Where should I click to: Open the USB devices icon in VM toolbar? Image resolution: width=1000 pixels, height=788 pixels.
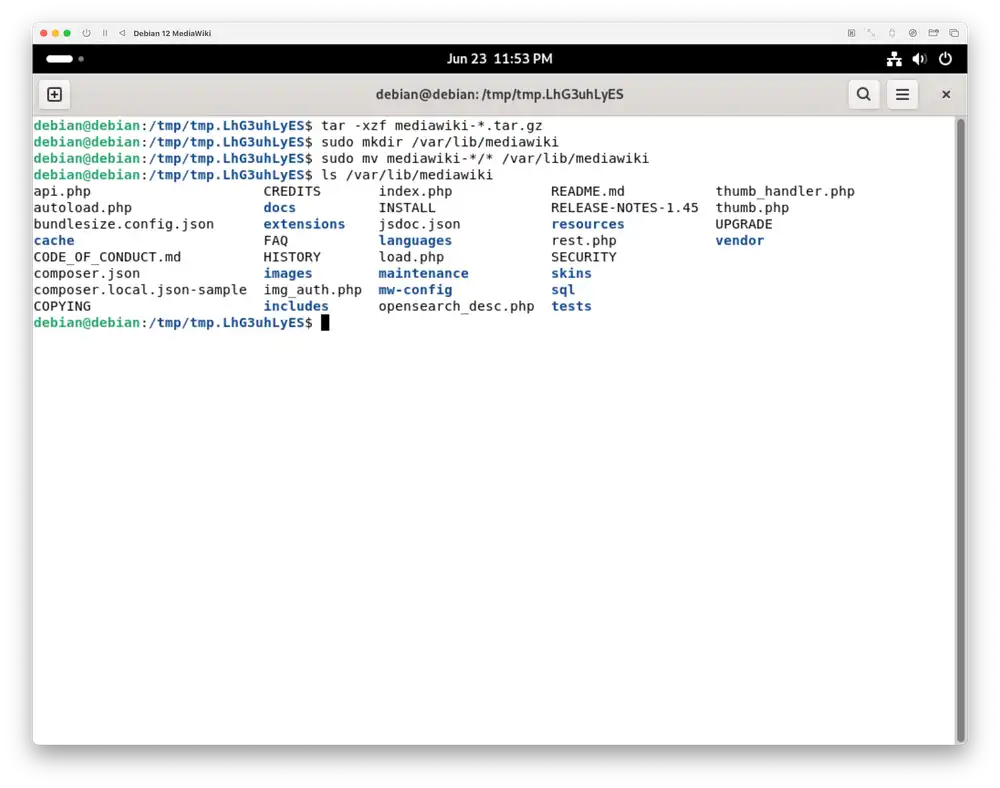click(x=892, y=33)
